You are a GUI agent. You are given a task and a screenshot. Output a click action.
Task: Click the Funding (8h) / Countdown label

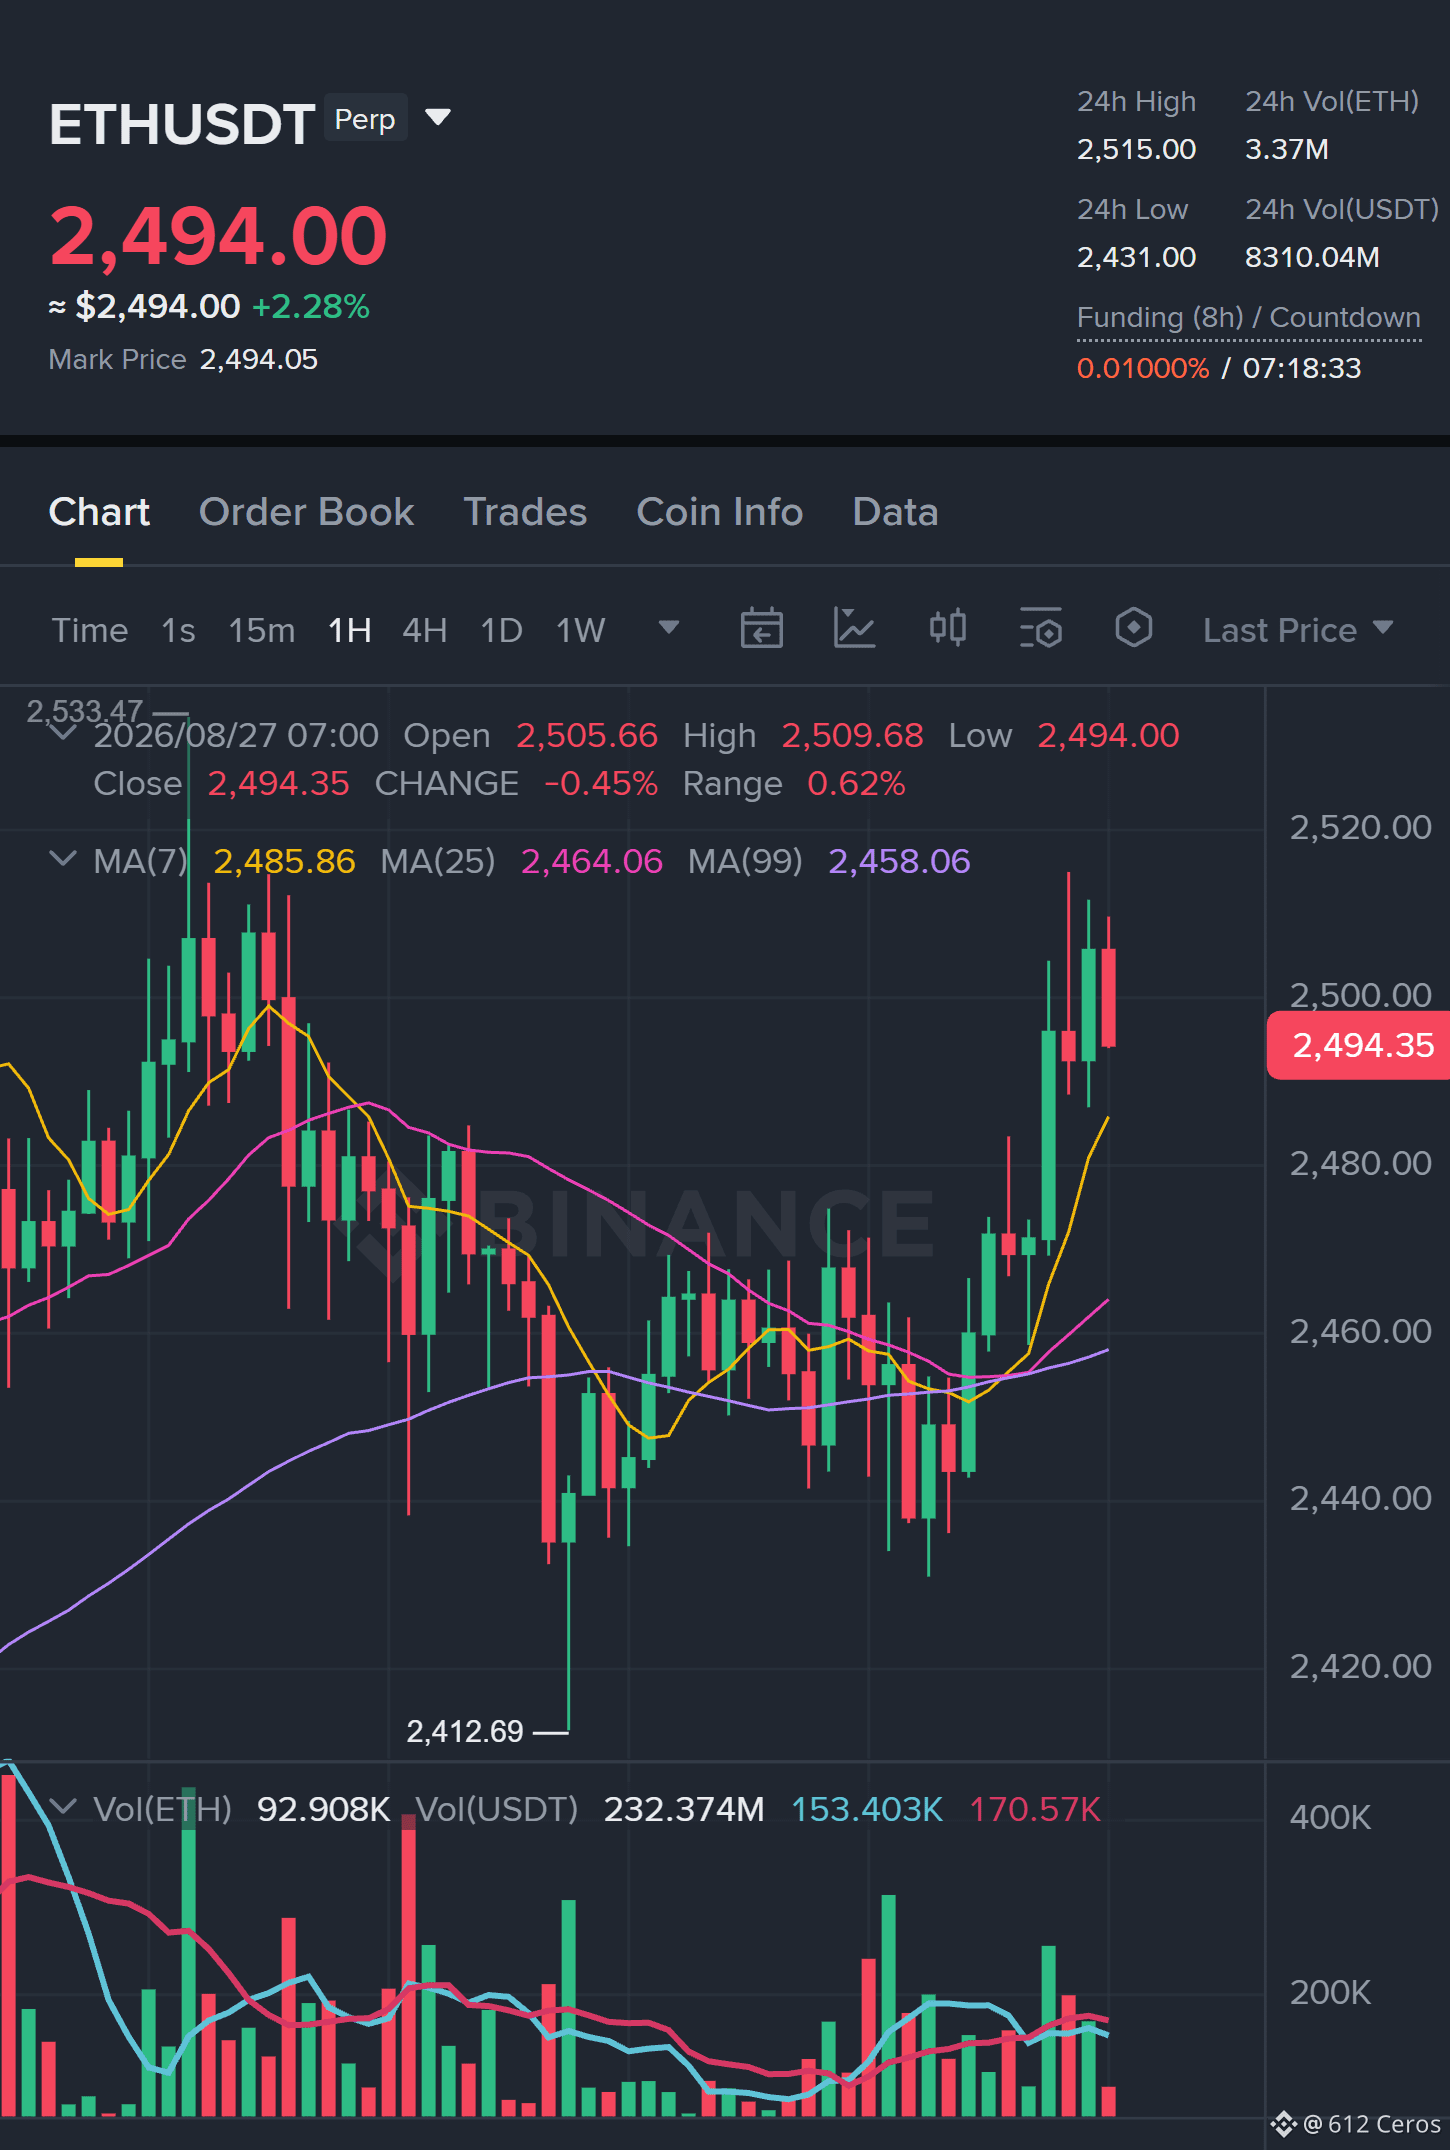1249,318
